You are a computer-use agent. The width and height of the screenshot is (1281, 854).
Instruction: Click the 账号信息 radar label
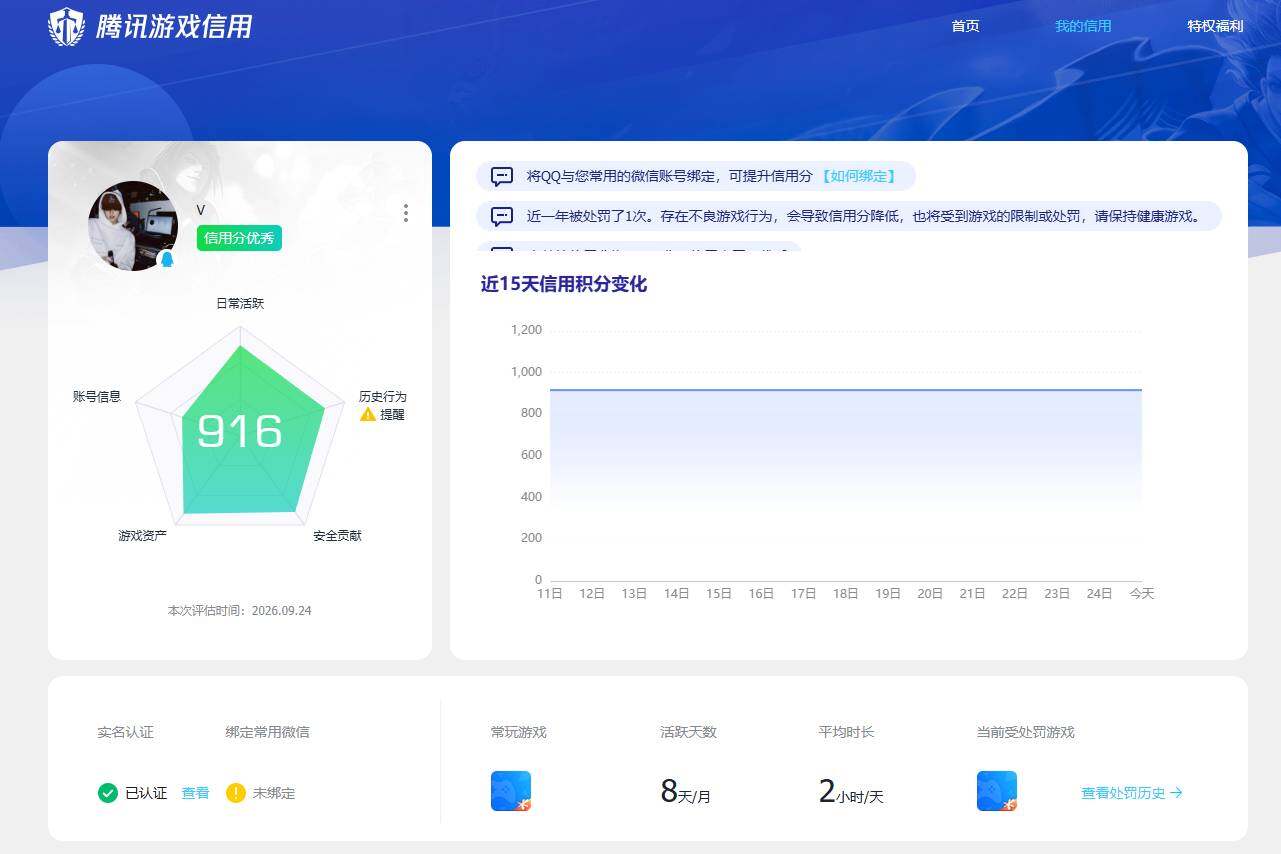[97, 396]
